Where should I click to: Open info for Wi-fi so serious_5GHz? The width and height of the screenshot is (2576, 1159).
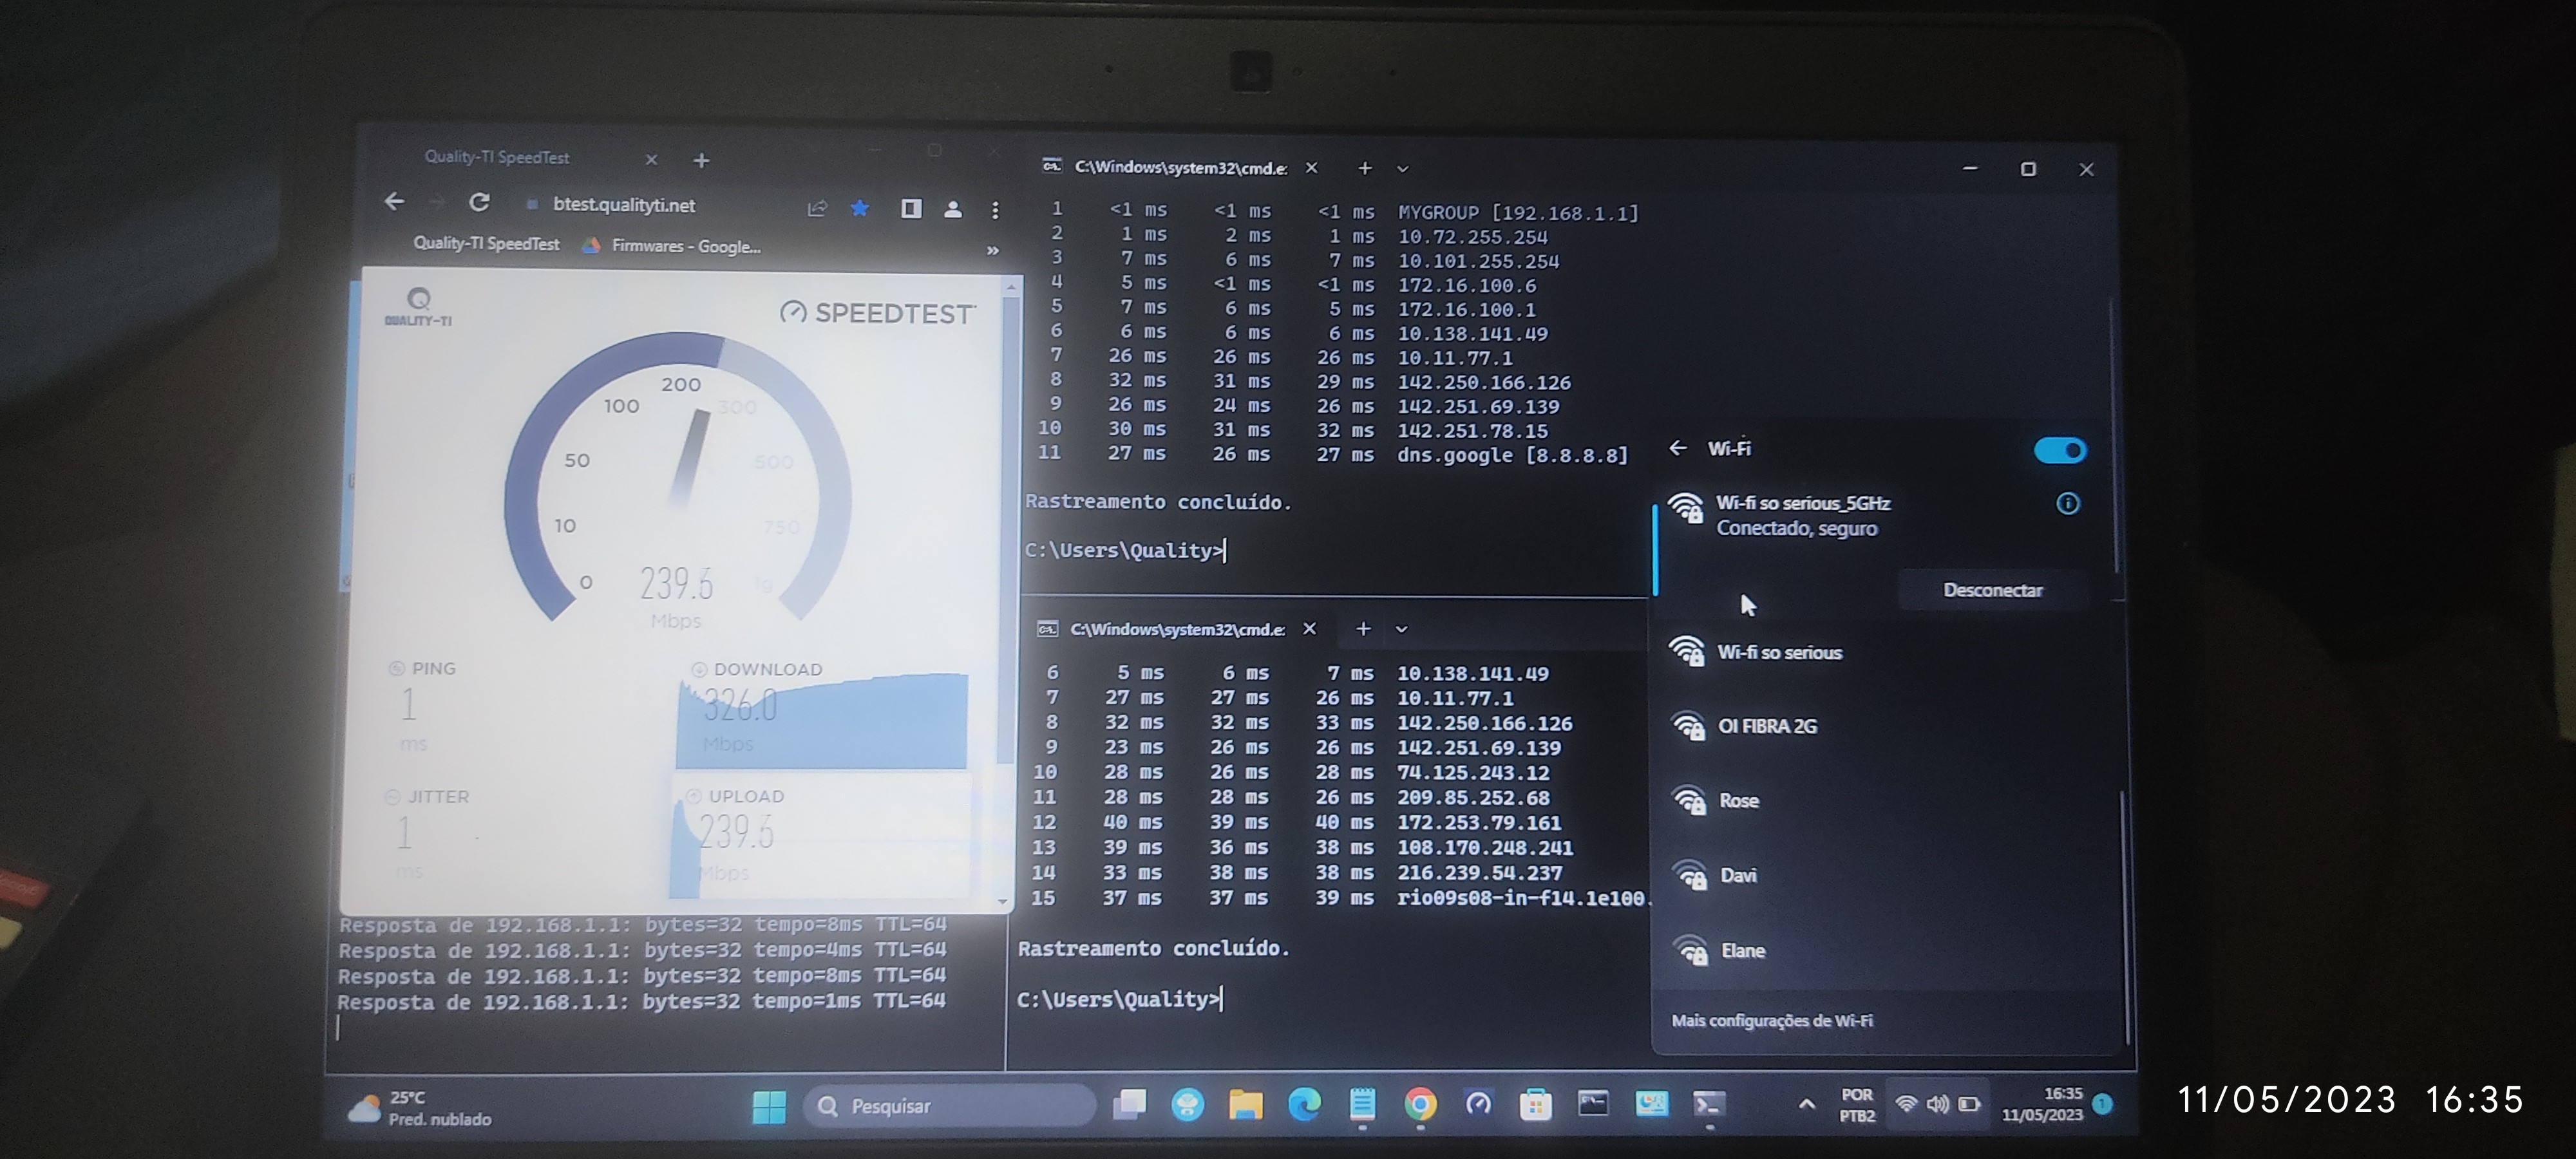tap(2067, 503)
